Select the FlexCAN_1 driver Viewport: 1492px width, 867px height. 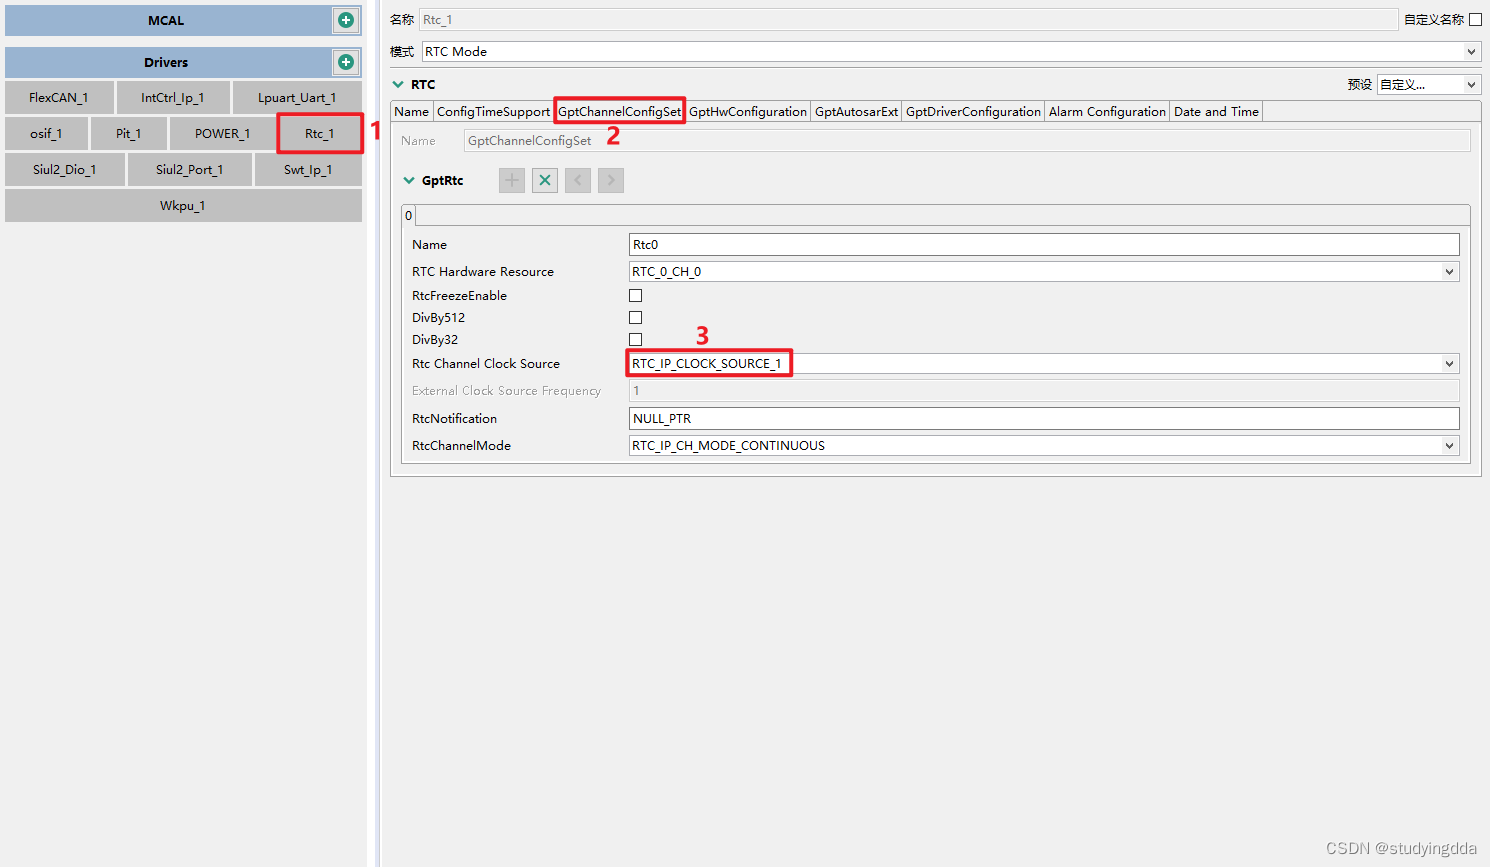point(59,98)
